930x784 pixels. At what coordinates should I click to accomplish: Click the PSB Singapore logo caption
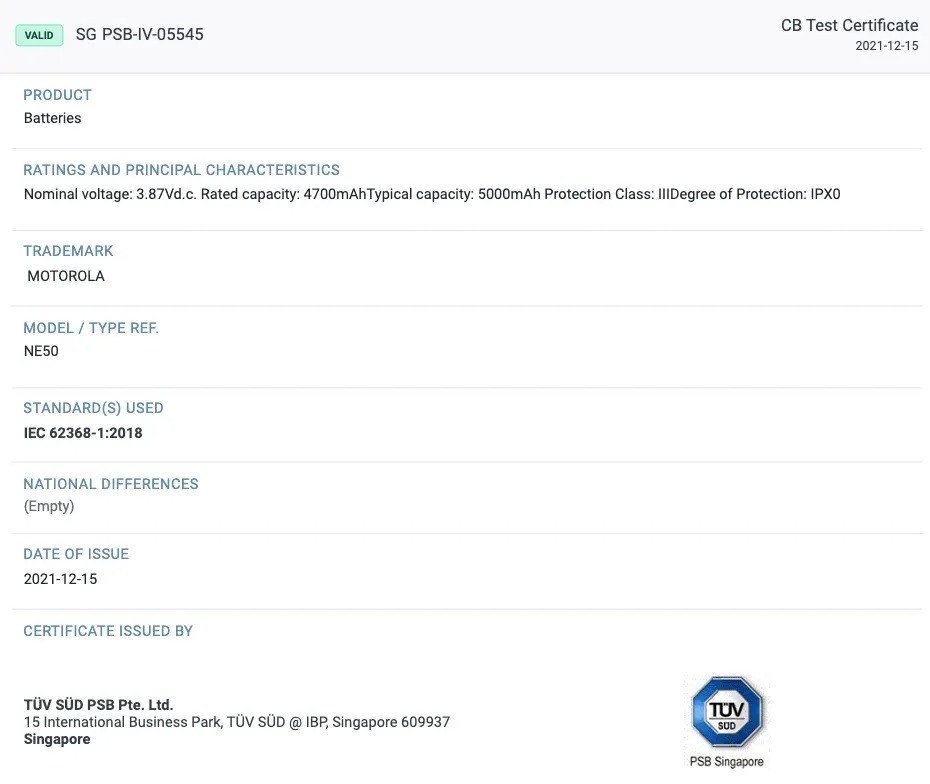pos(727,761)
